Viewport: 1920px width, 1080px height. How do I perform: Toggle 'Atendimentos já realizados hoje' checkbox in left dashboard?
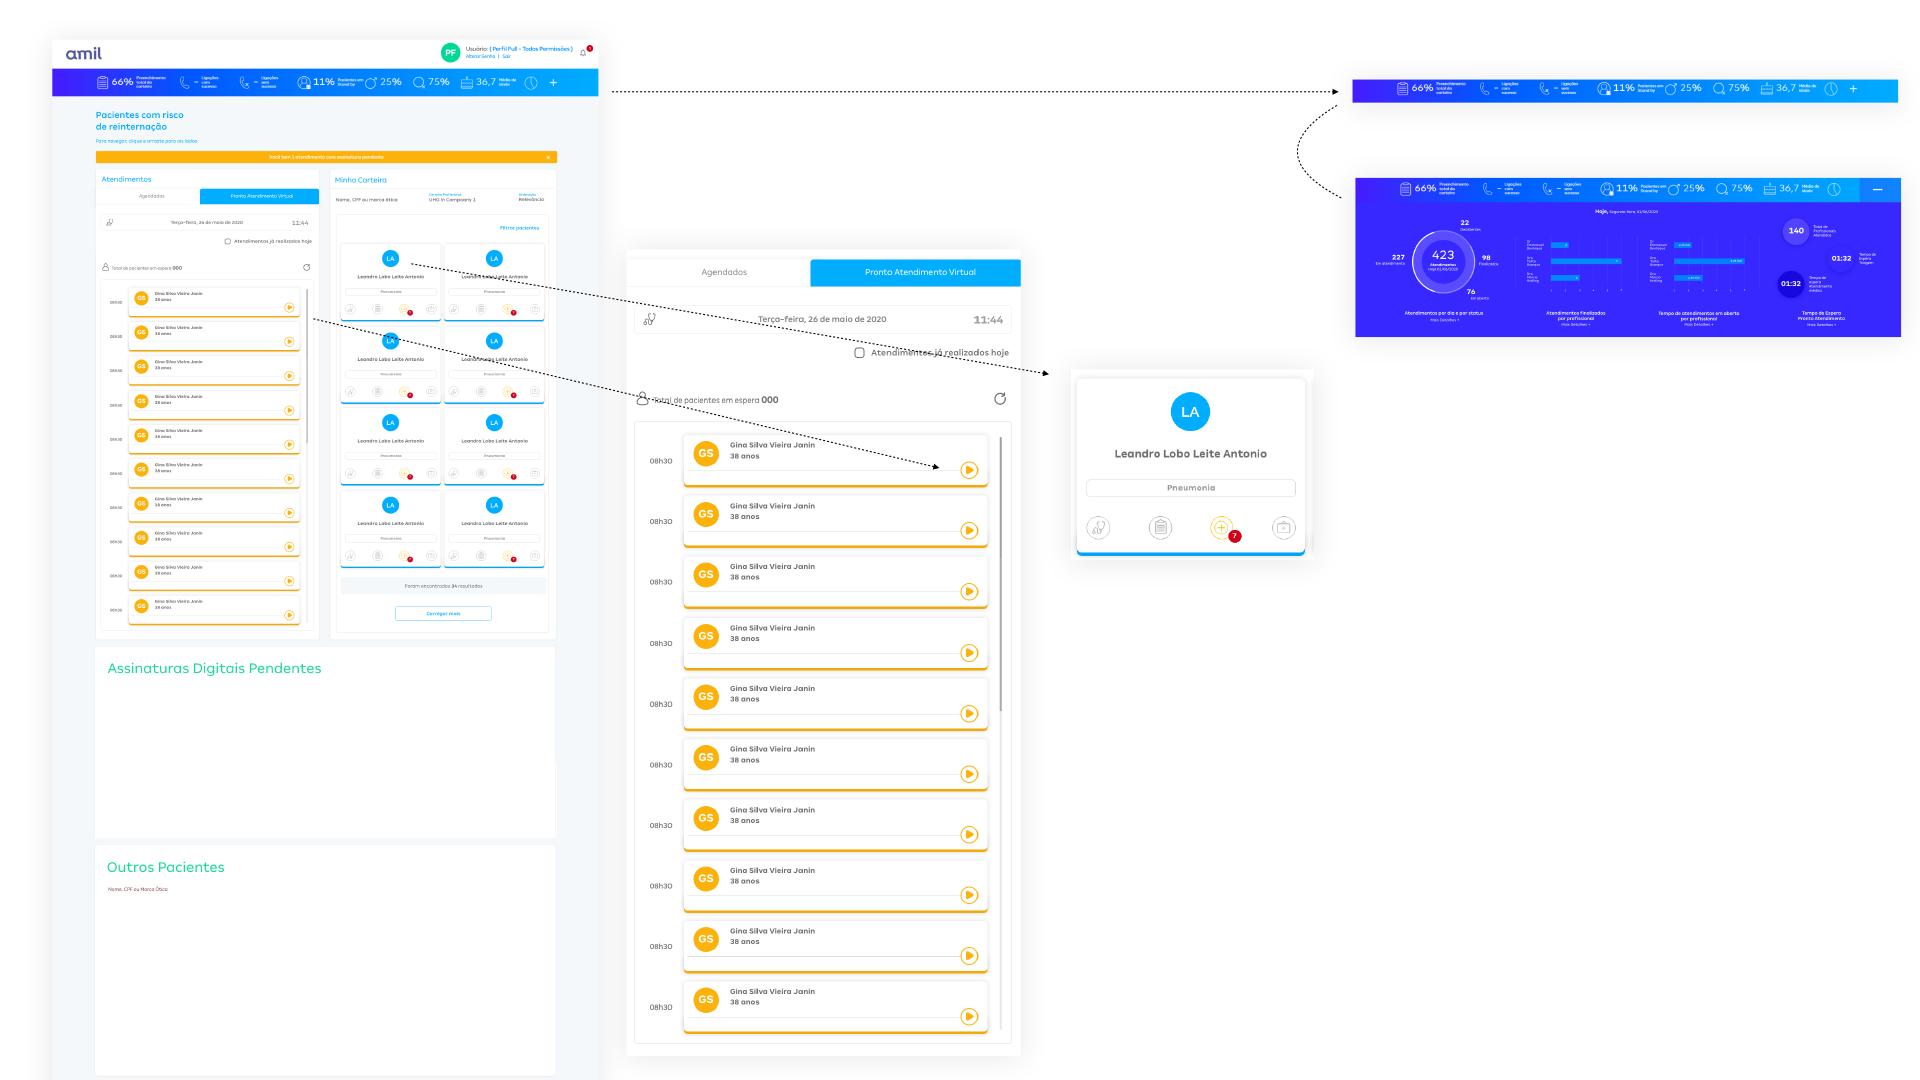pyautogui.click(x=228, y=241)
